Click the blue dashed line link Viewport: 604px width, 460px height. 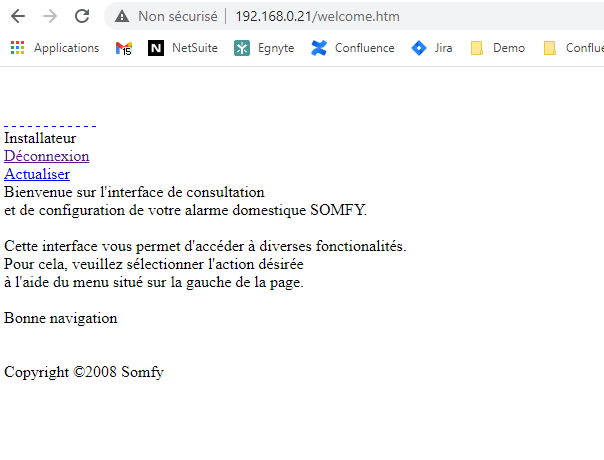click(50, 126)
